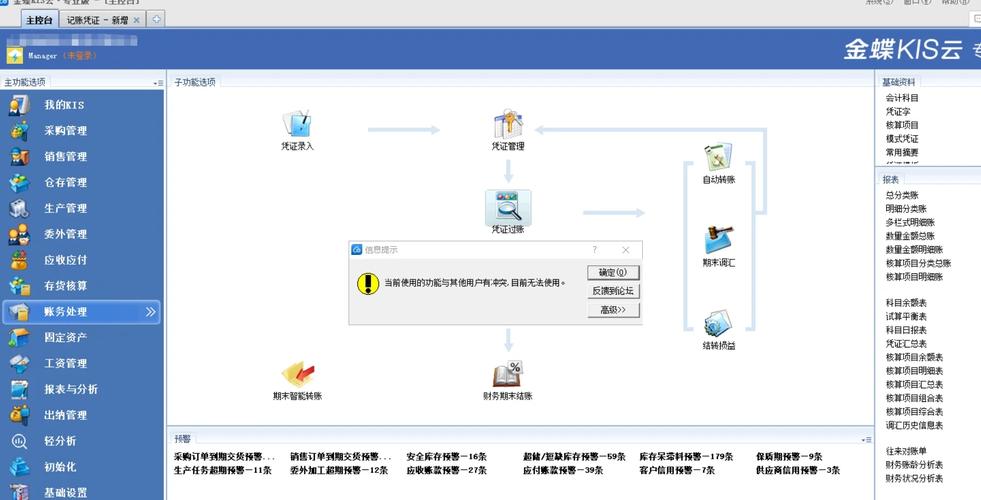981x500 pixels.
Task: Launch 财务期末结账 function icon
Action: [507, 374]
